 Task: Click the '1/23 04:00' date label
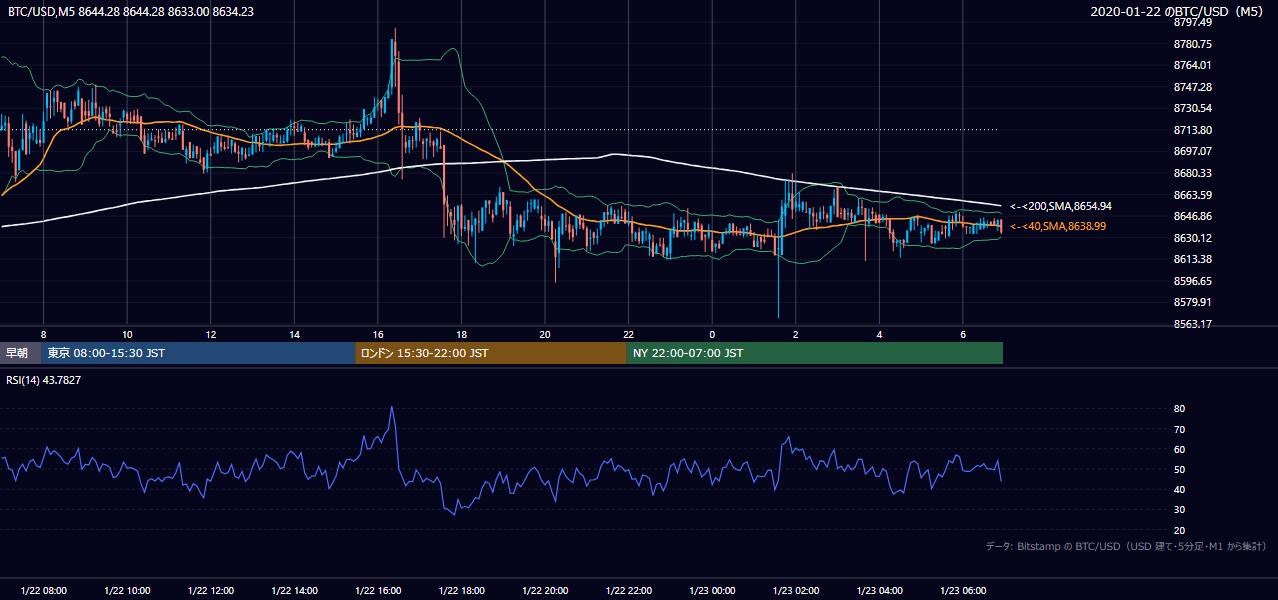pyautogui.click(x=879, y=591)
